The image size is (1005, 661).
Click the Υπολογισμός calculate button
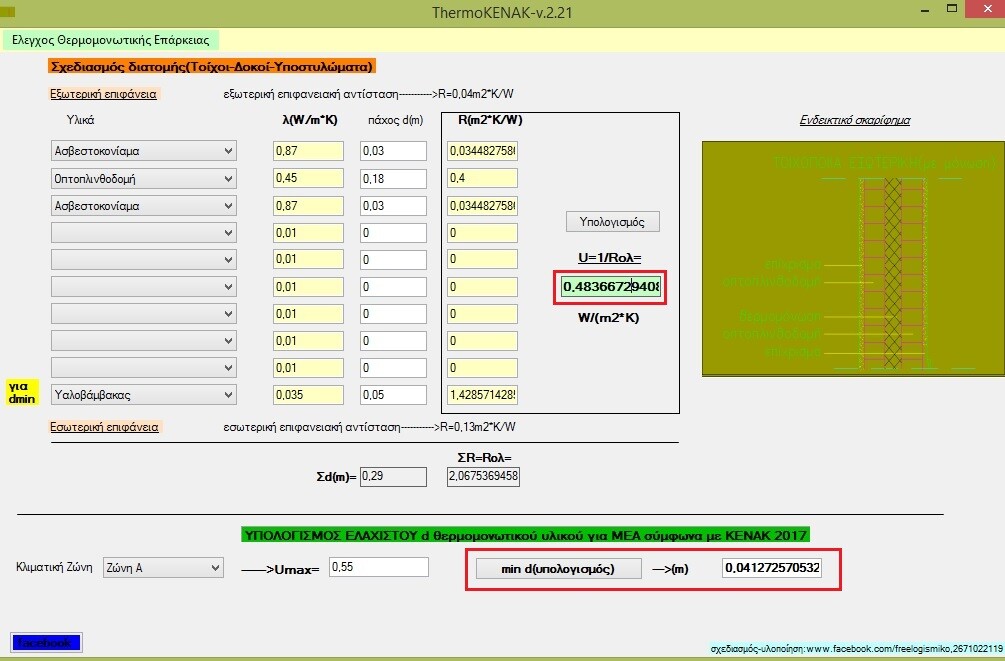(612, 221)
